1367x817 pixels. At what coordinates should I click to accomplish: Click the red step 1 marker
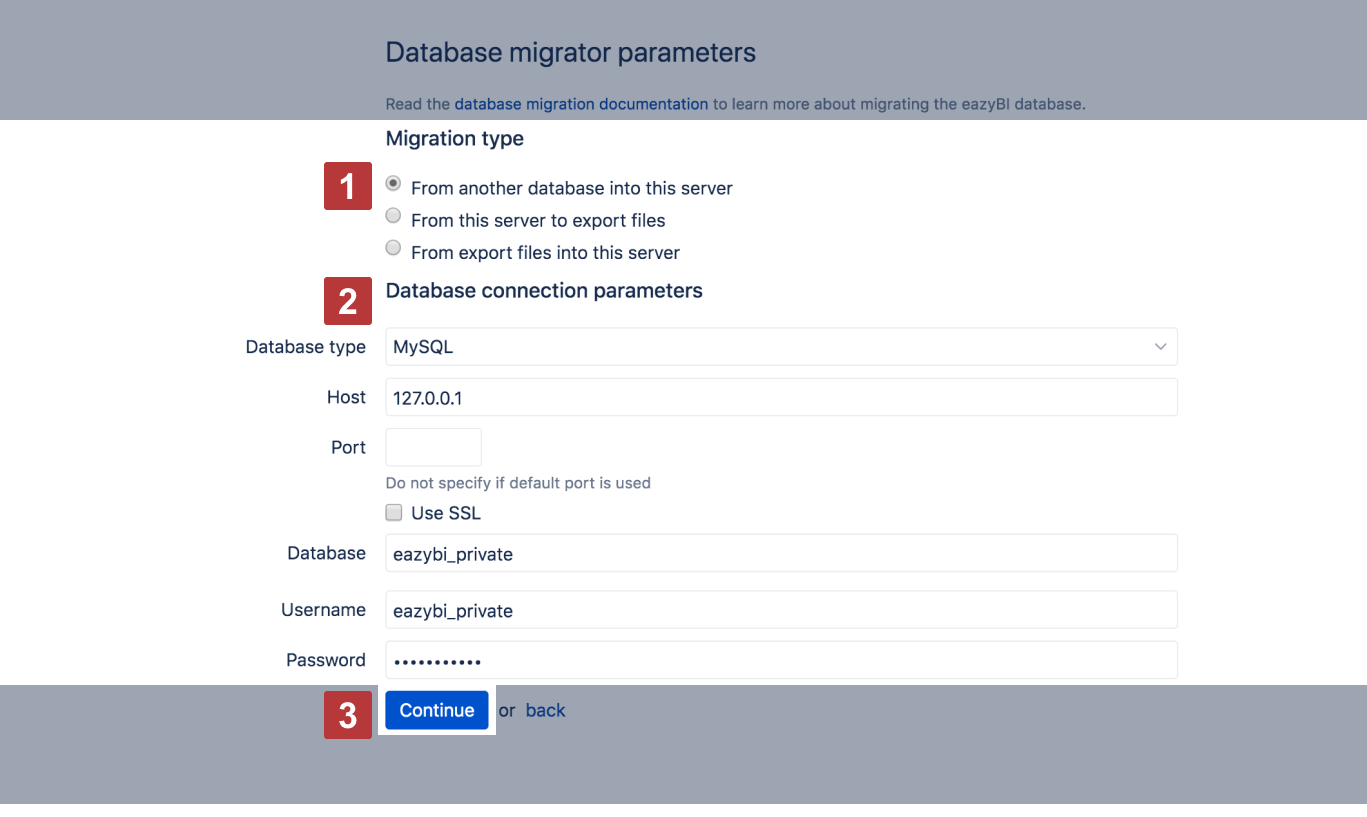[x=347, y=186]
